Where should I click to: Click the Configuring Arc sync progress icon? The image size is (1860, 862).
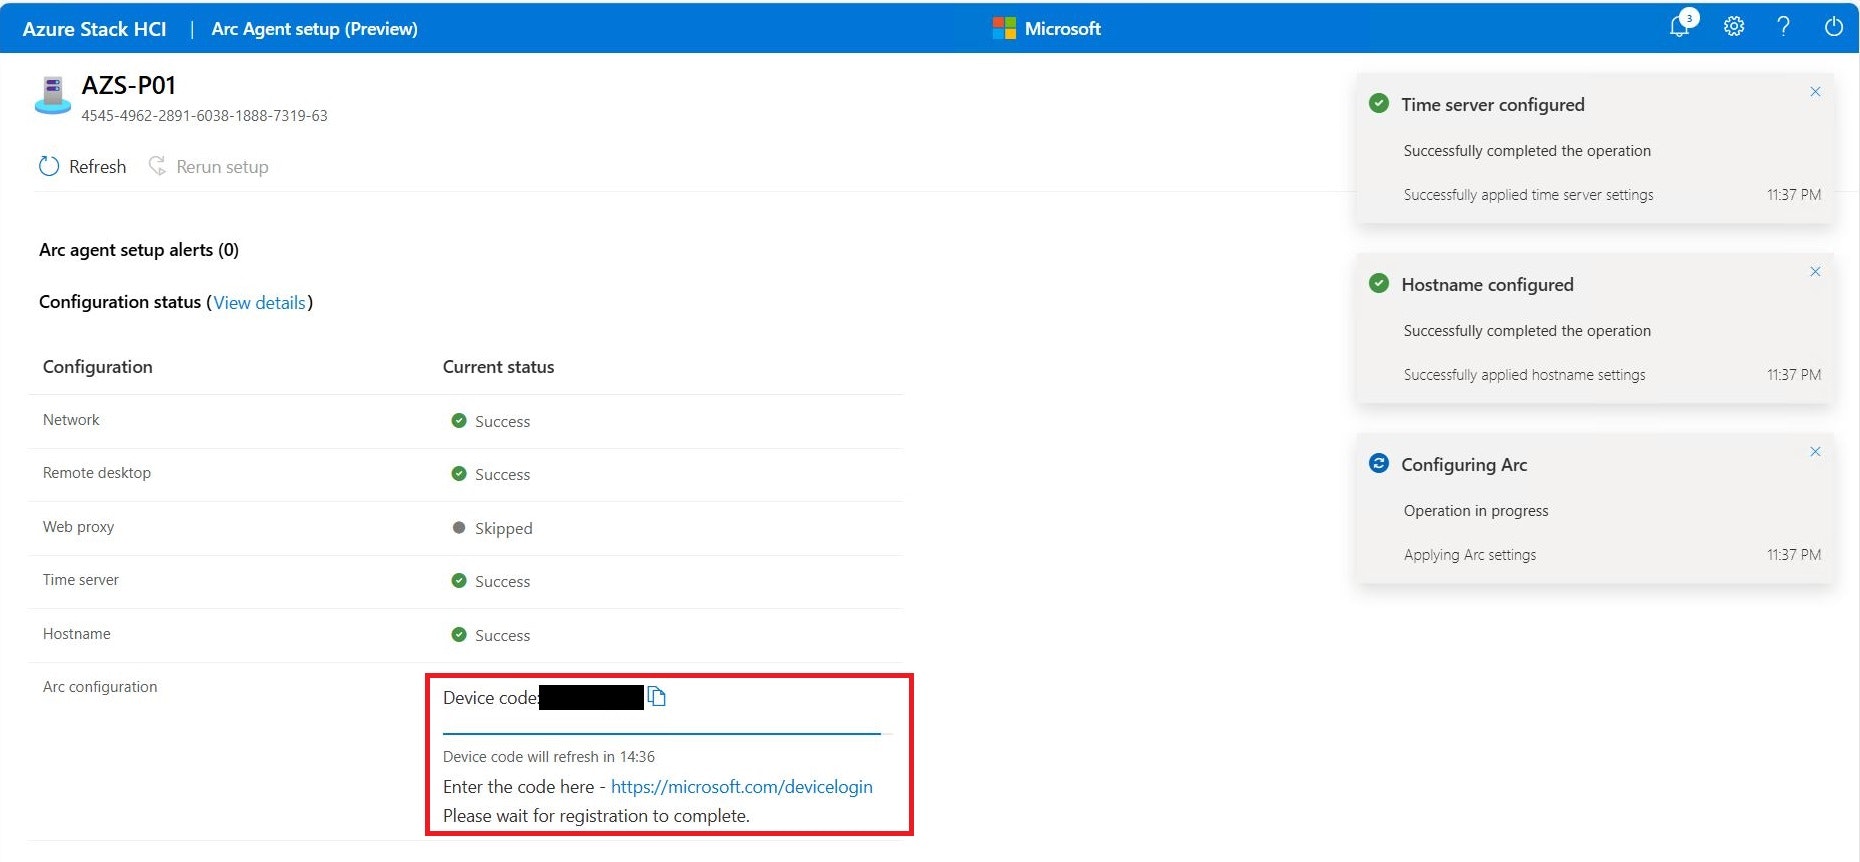(1379, 463)
